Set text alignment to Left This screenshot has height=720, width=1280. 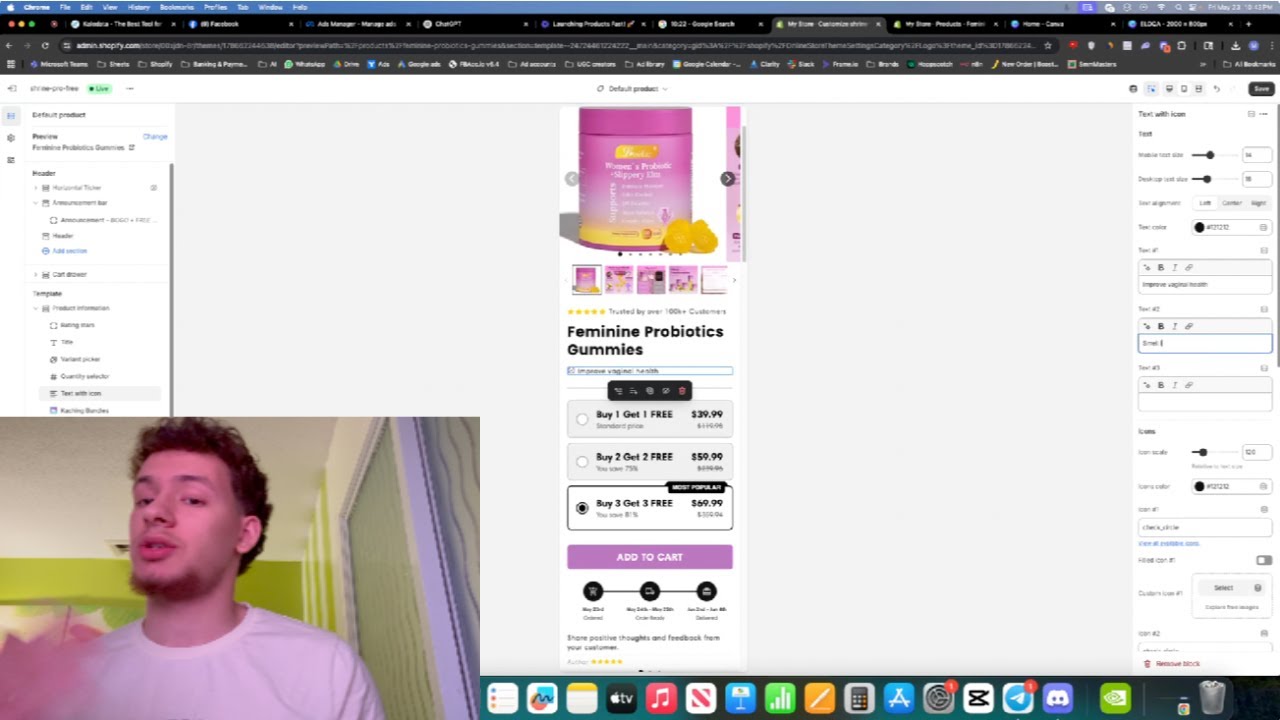click(x=1205, y=203)
